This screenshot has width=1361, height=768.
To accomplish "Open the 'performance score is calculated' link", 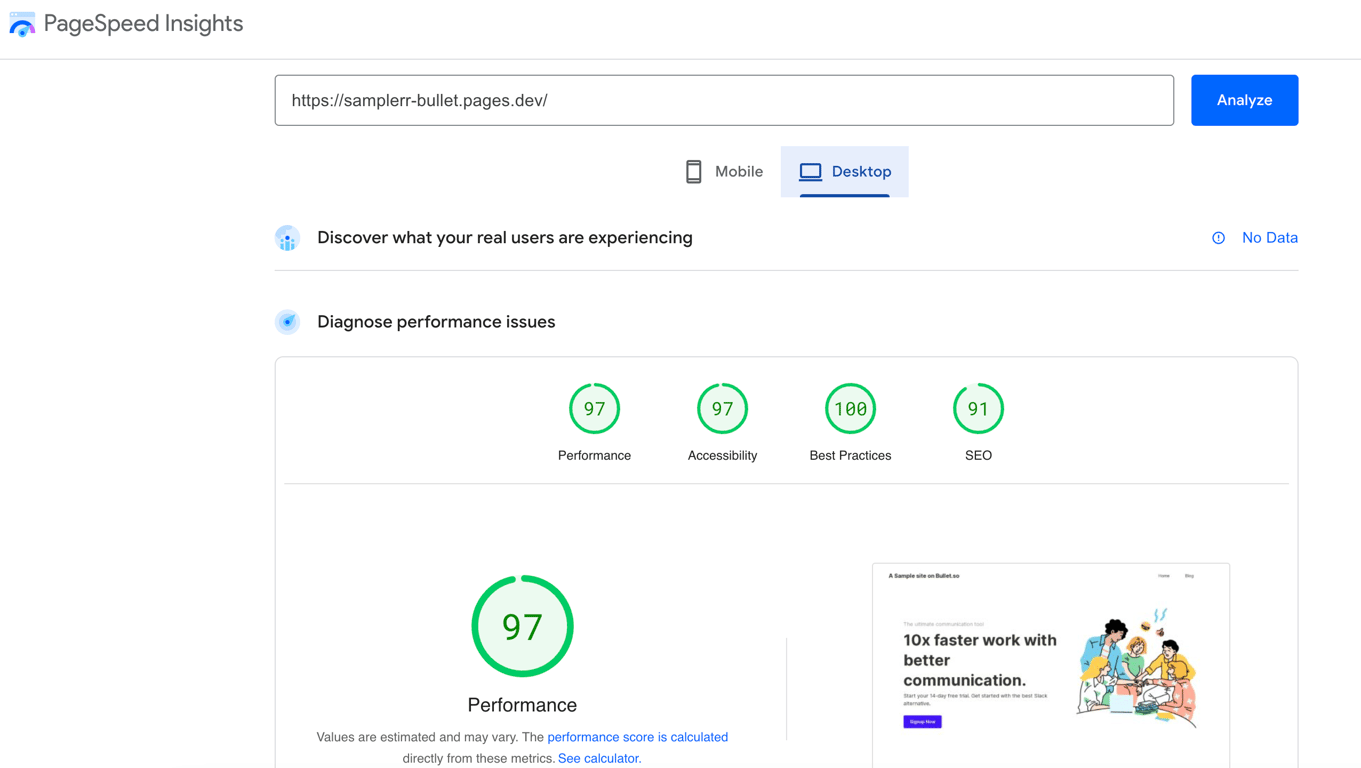I will (x=637, y=737).
